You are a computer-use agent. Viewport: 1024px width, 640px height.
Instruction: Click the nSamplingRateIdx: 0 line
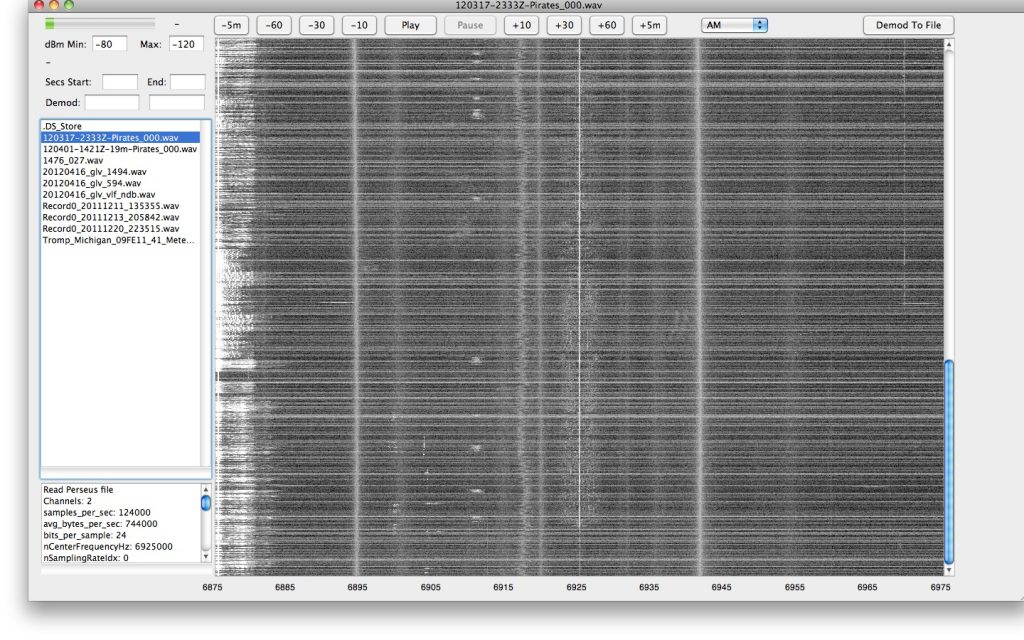point(86,558)
